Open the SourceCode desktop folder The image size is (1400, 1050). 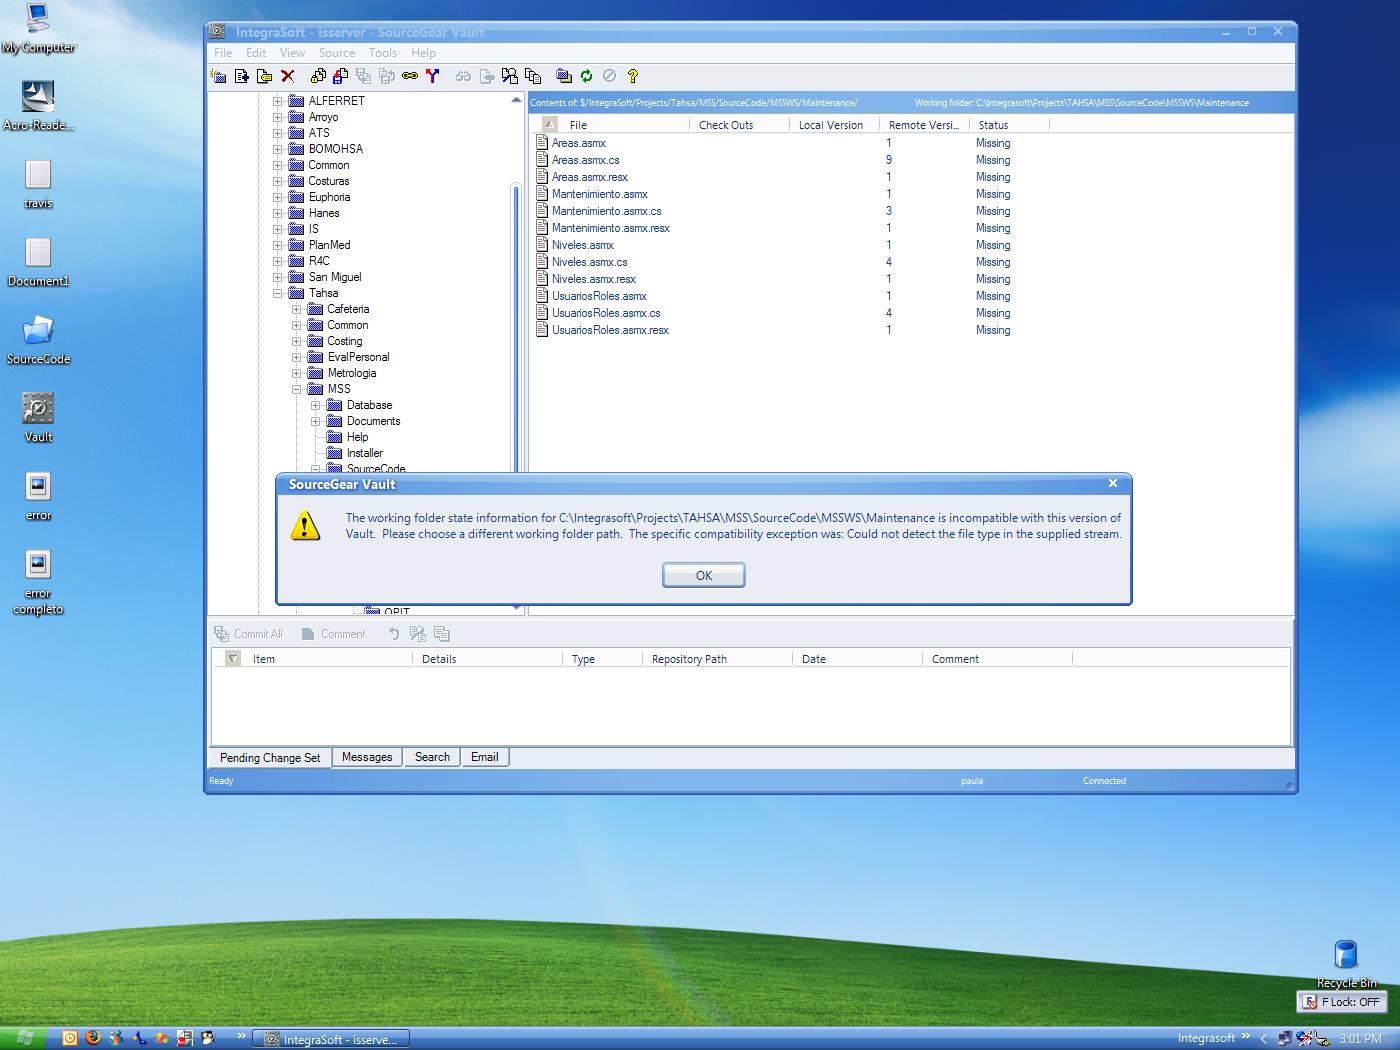coord(38,338)
